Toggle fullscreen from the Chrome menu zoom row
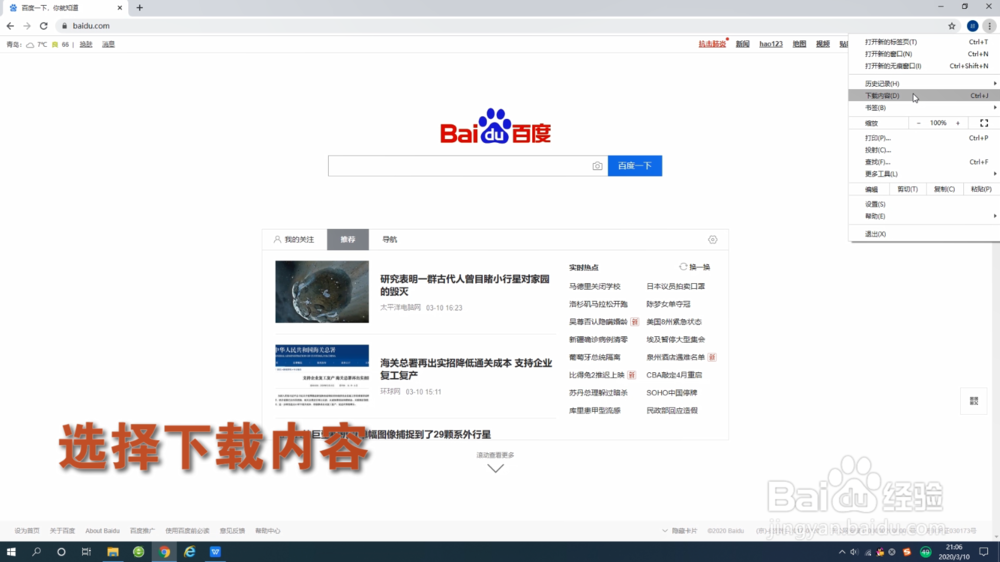Image resolution: width=1000 pixels, height=562 pixels. (984, 123)
